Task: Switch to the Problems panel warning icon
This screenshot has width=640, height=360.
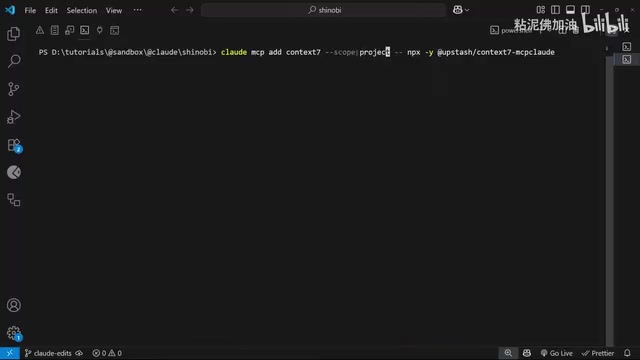Action: point(40,30)
